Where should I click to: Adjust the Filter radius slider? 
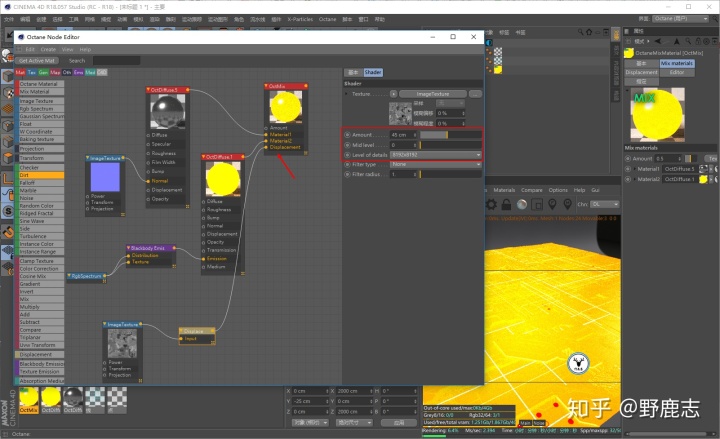pyautogui.click(x=450, y=174)
